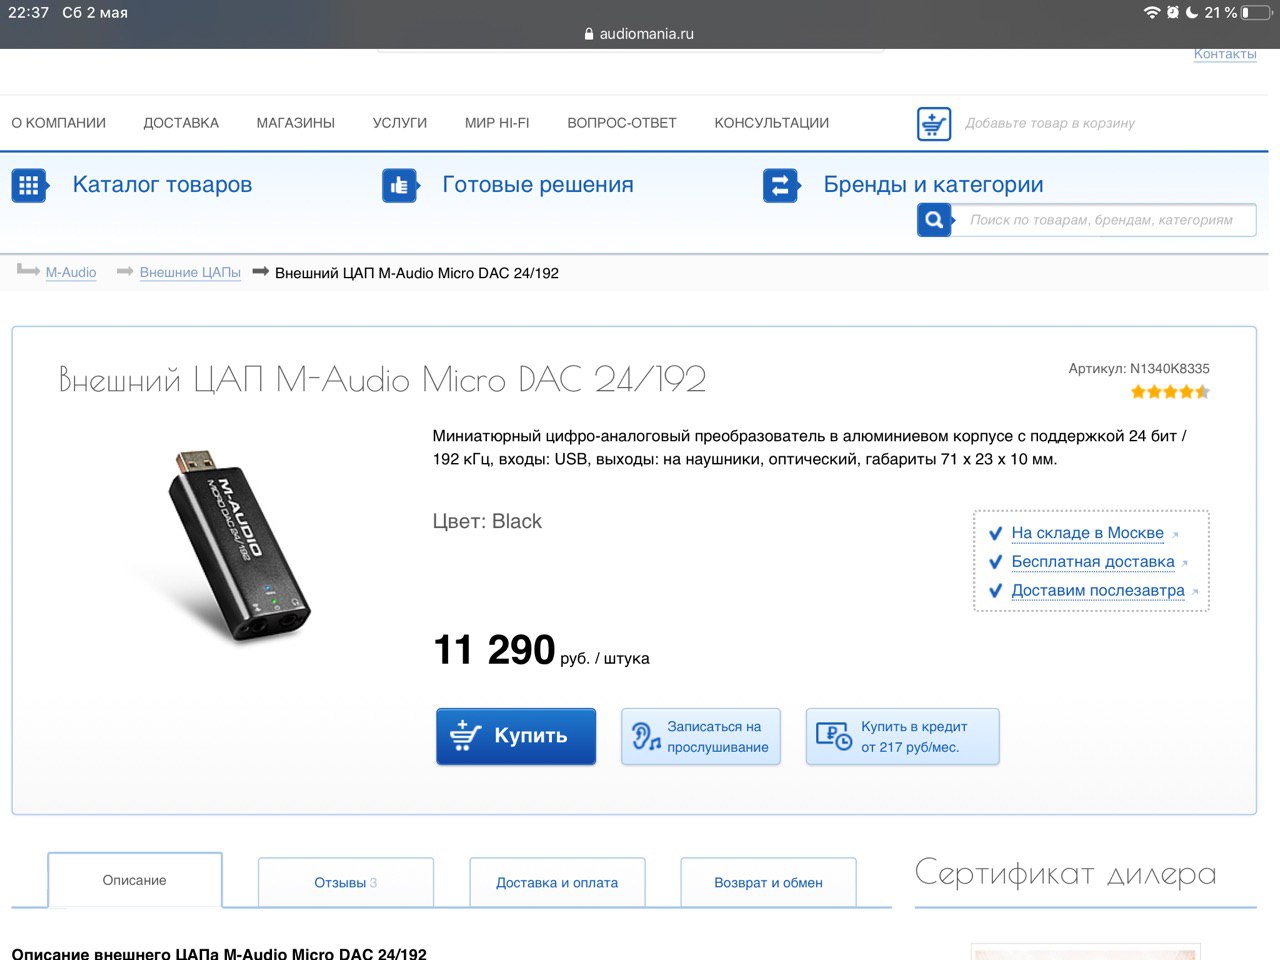Switch to the Отзывы tab

coord(346,882)
